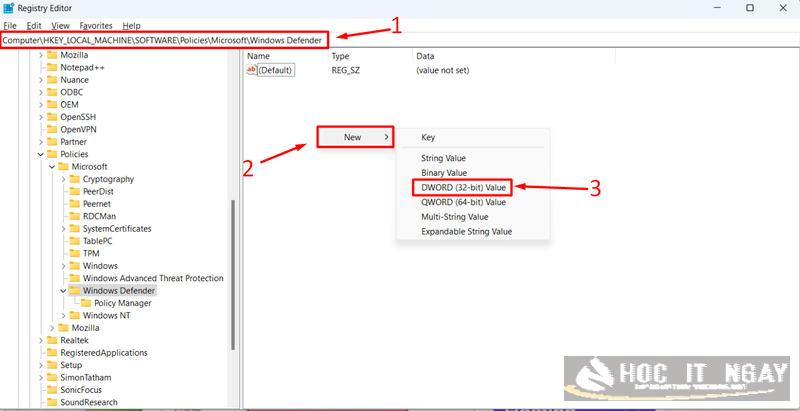Click the OpenVPN folder icon
Screen dimensions: 800x411
(x=52, y=130)
